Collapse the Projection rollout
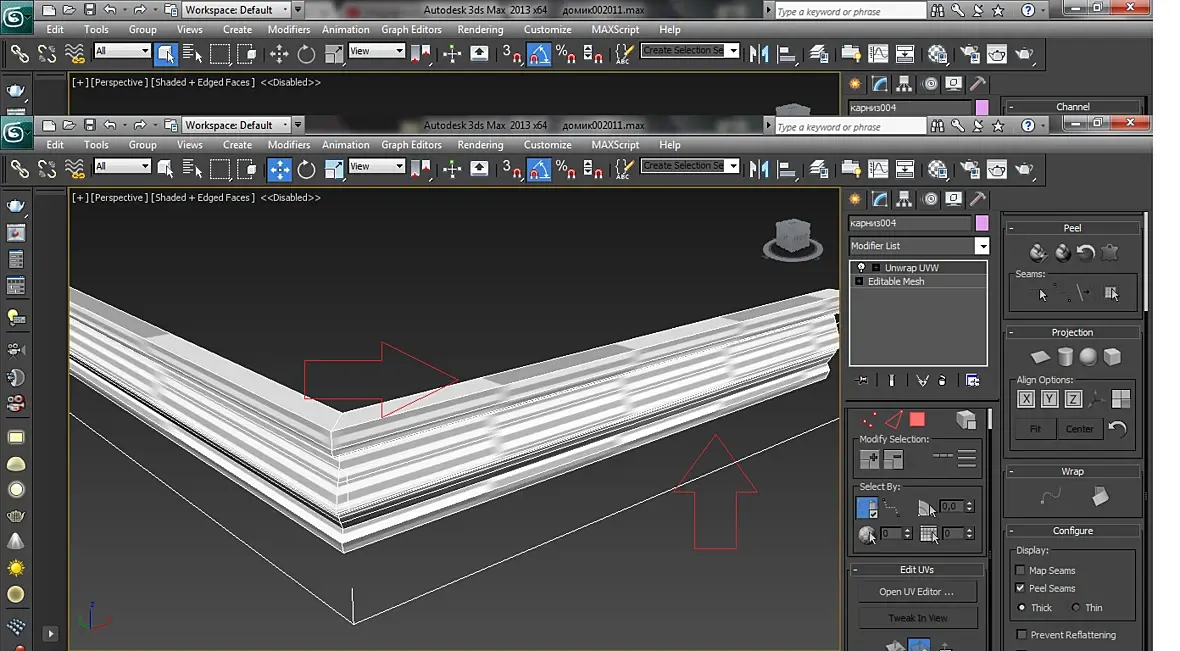The width and height of the screenshot is (1180, 651). tap(1072, 332)
